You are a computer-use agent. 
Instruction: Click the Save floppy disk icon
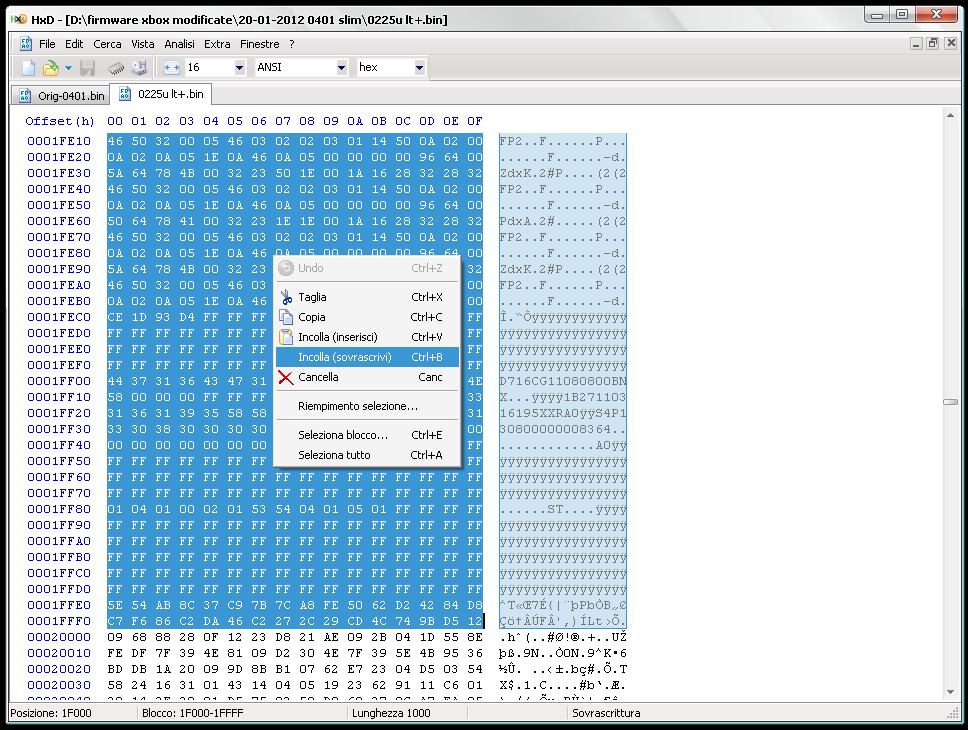point(87,67)
